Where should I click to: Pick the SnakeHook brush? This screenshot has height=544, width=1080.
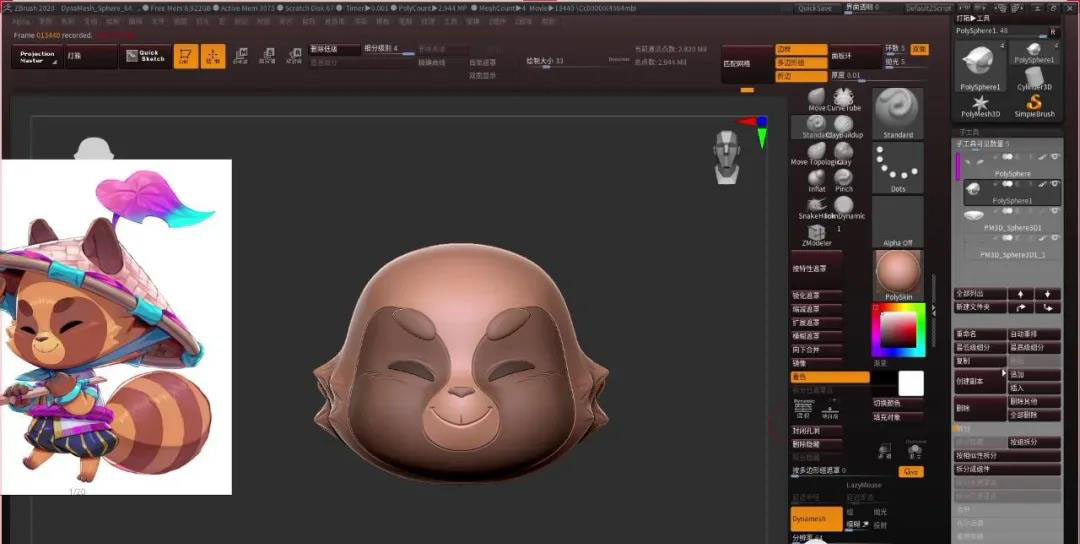pyautogui.click(x=817, y=207)
